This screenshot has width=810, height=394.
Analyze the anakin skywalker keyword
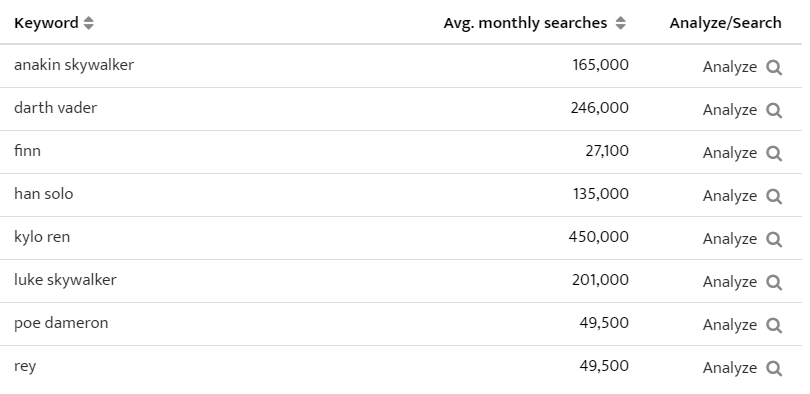[x=729, y=67]
